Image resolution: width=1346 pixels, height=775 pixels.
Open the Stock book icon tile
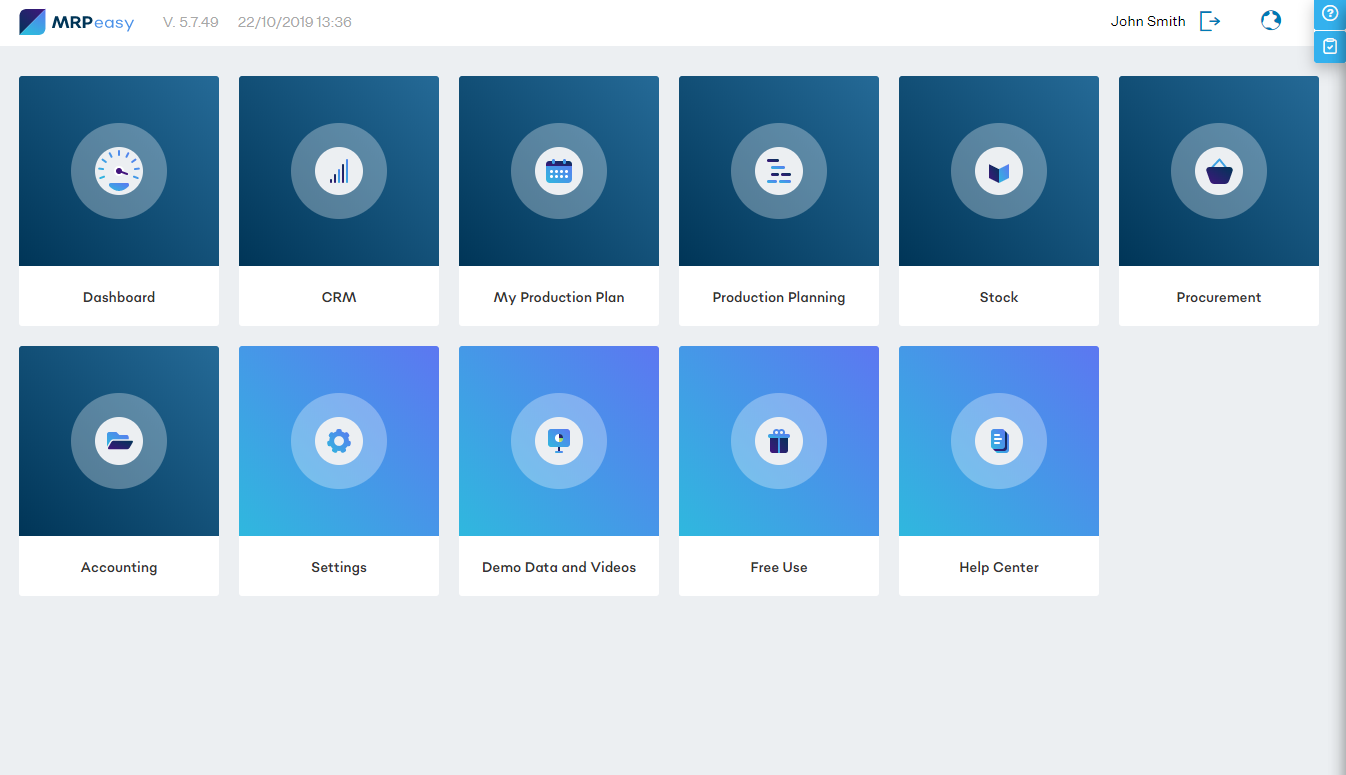point(999,172)
